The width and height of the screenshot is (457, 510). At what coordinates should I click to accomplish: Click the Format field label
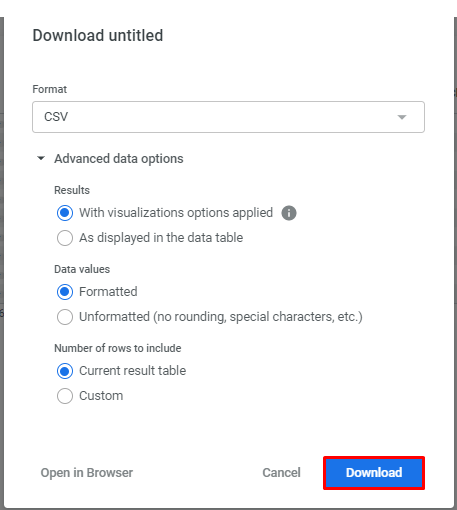point(50,89)
